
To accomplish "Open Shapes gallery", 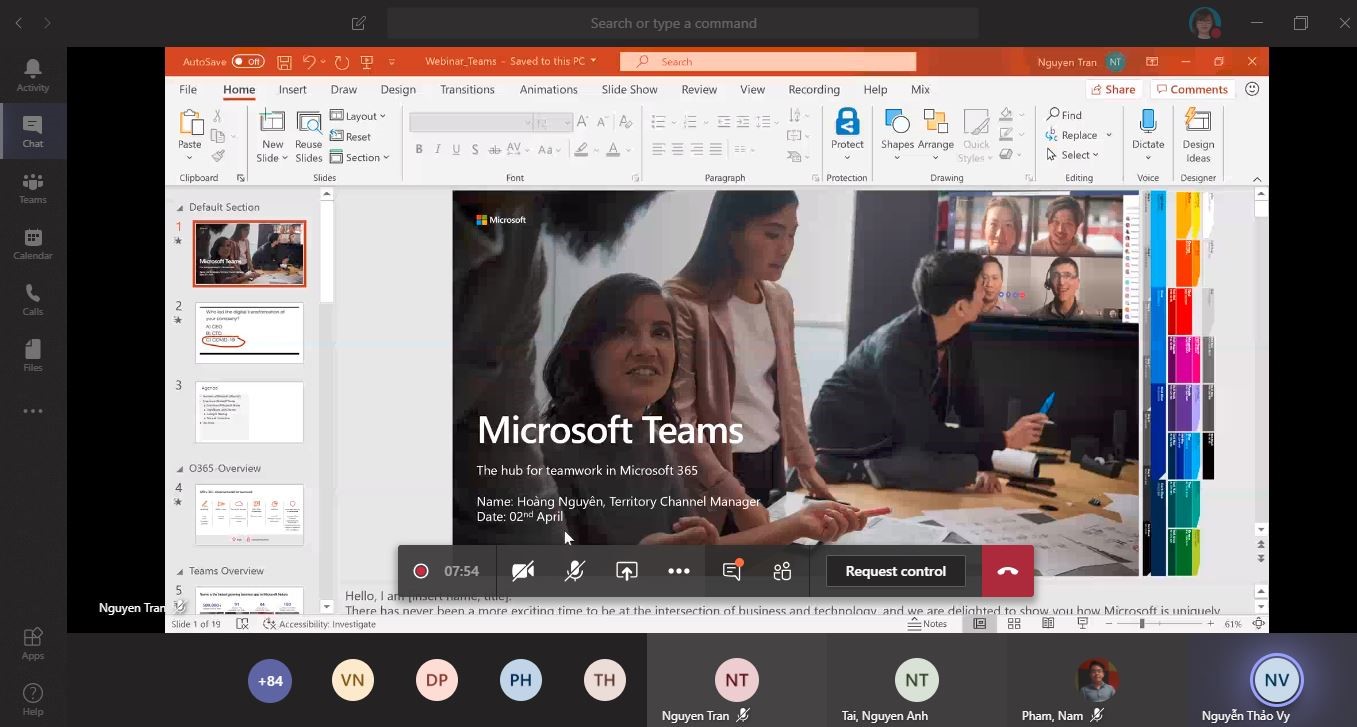I will coord(897,135).
